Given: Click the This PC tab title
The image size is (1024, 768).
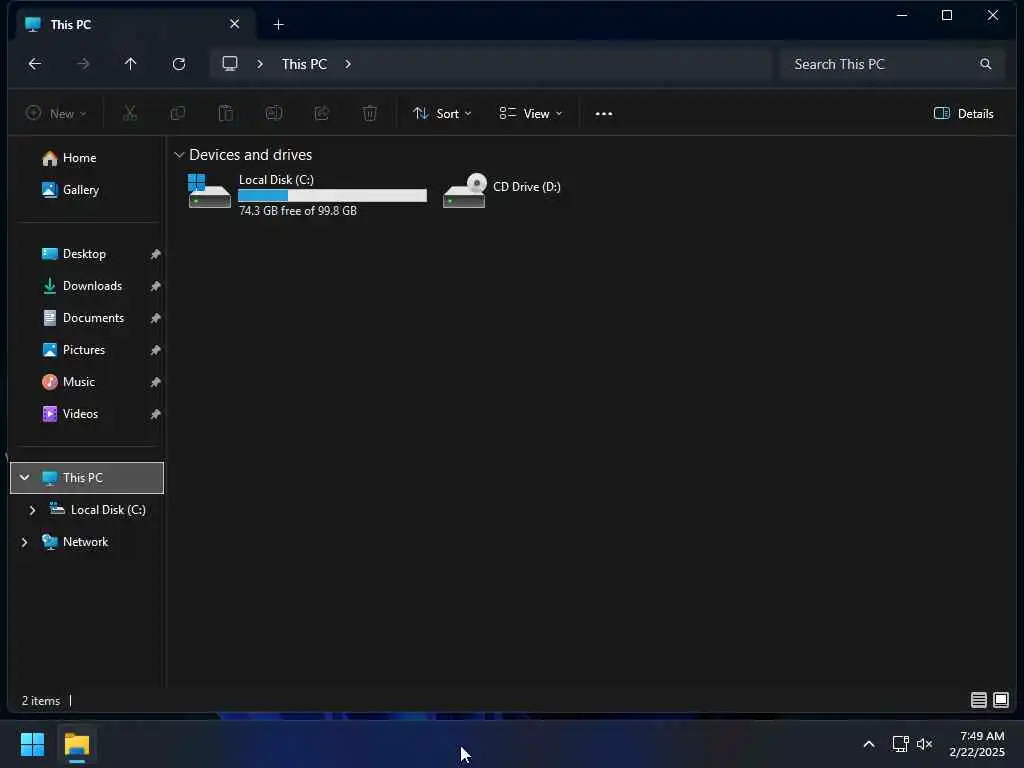Looking at the screenshot, I should tap(71, 24).
